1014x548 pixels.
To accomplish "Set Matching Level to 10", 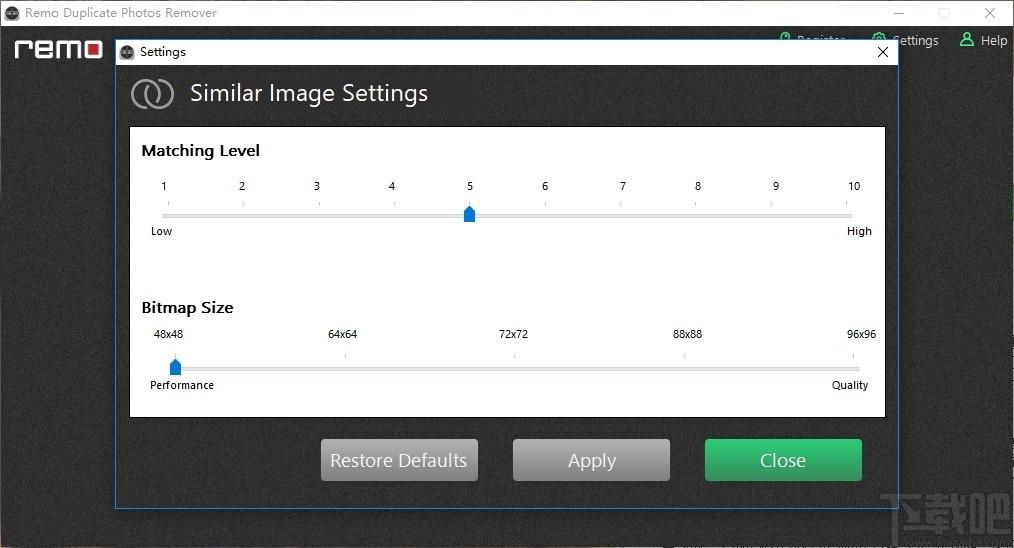I will [854, 186].
